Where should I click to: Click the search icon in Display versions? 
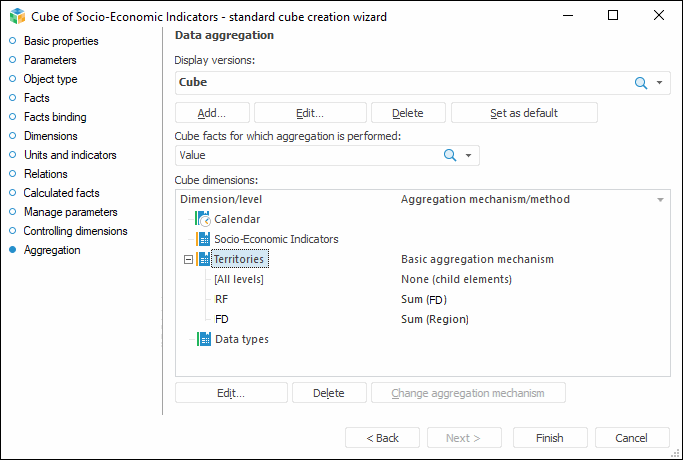click(641, 83)
